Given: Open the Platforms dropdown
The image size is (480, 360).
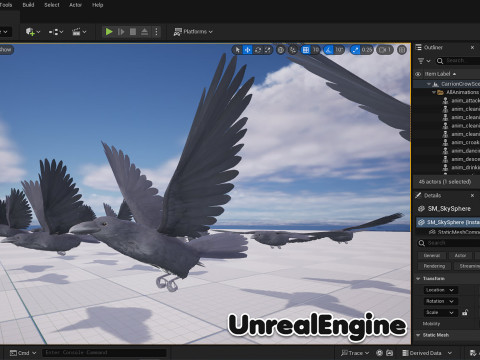Looking at the screenshot, I should [x=193, y=32].
